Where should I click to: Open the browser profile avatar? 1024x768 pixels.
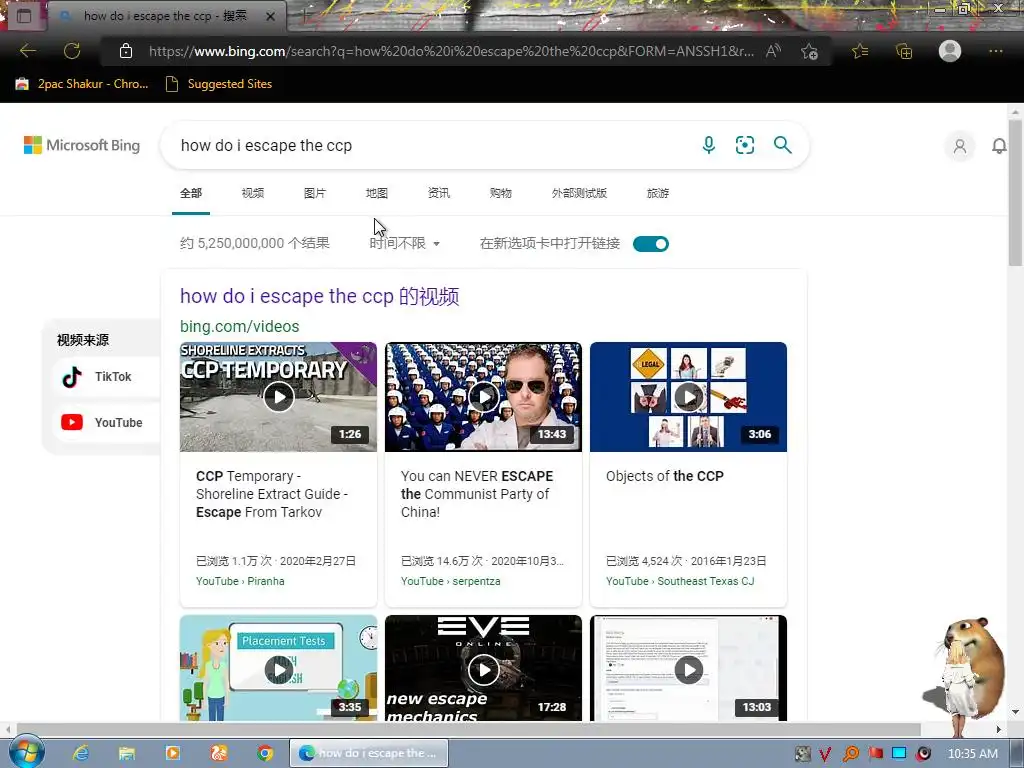pyautogui.click(x=950, y=51)
